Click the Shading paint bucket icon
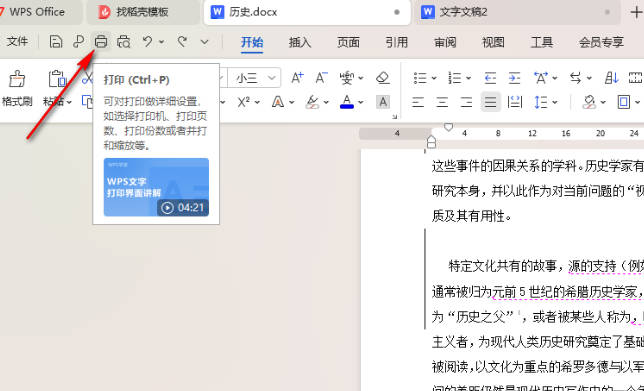The height and width of the screenshot is (391, 644). [589, 102]
